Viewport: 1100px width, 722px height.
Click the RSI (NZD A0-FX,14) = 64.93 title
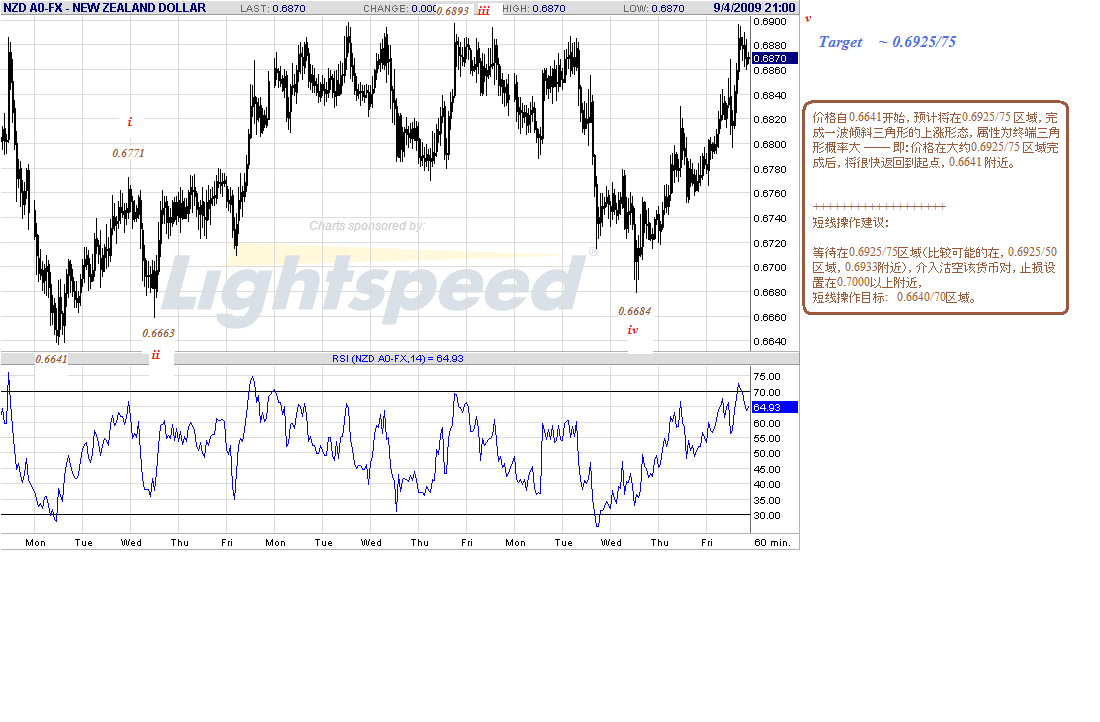point(398,359)
